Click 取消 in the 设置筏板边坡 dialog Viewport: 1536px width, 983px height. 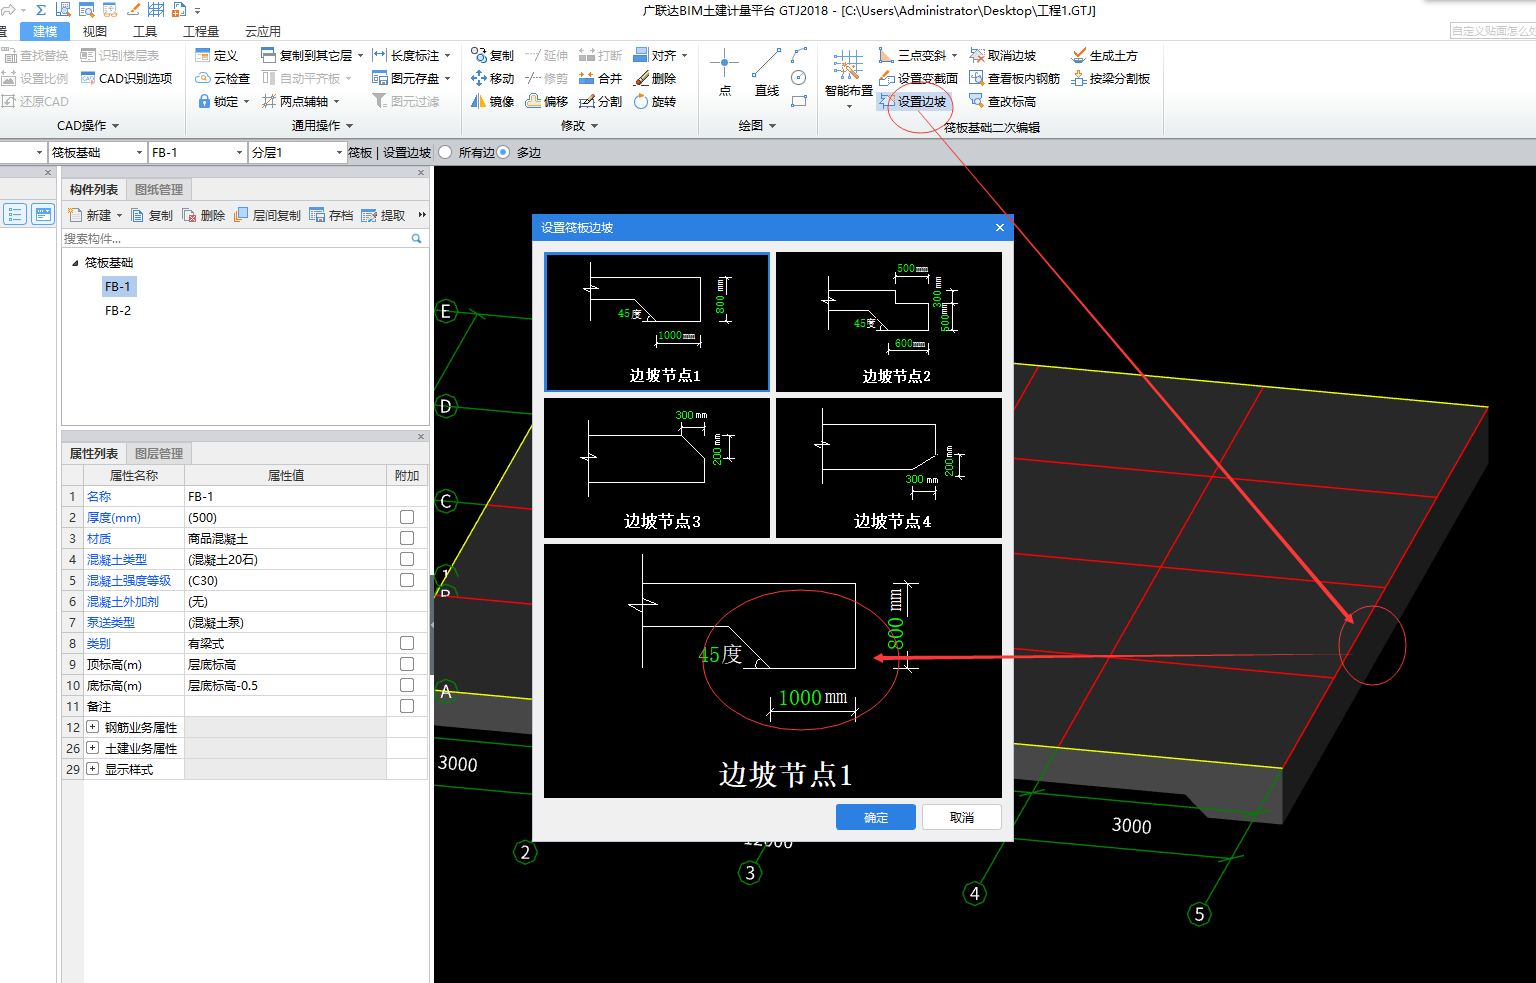[962, 817]
